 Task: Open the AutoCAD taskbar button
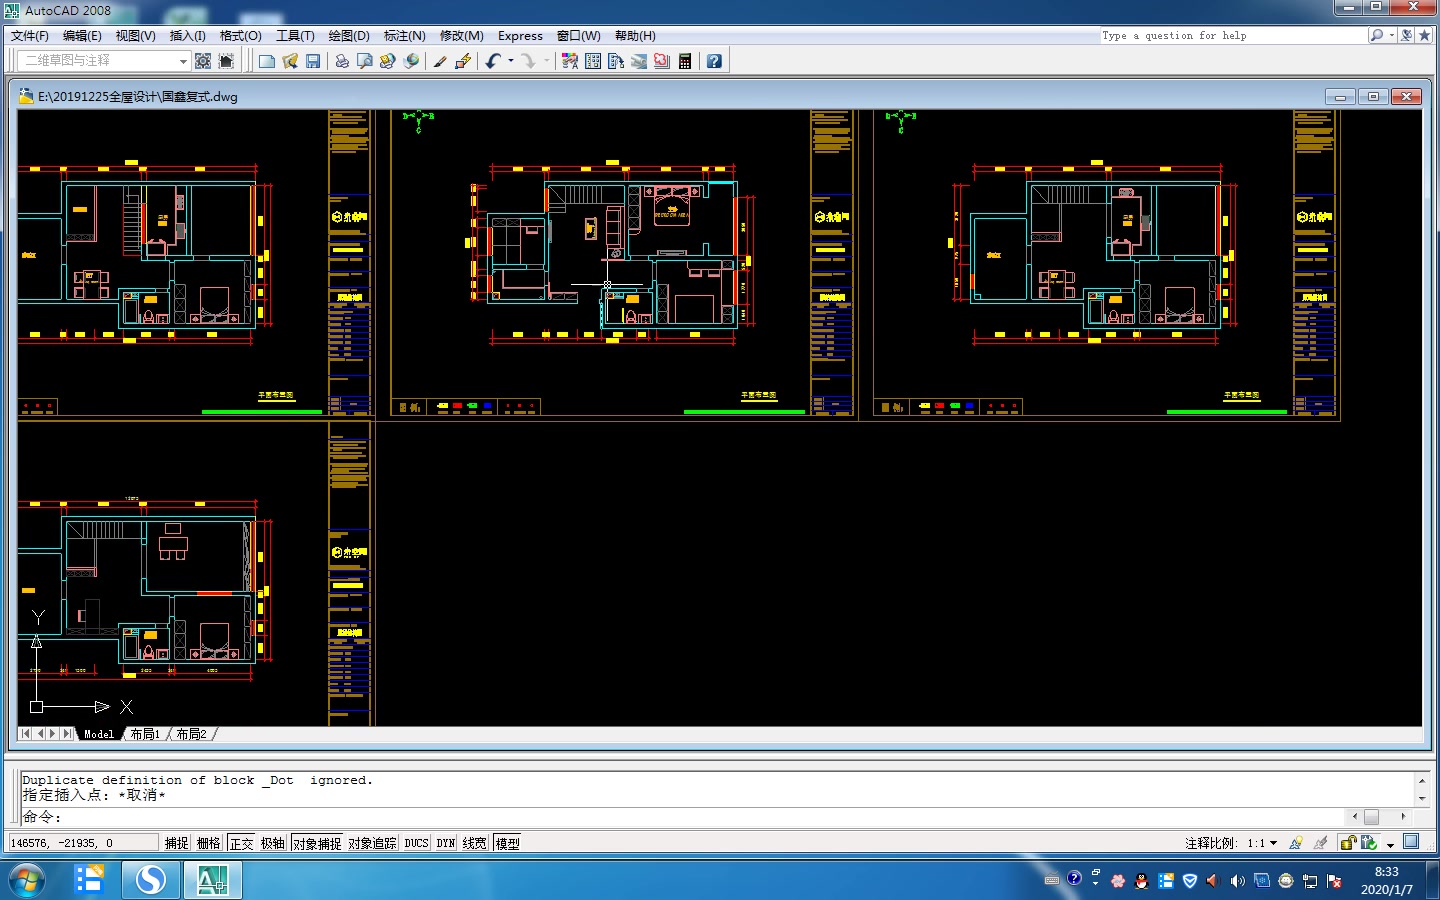click(212, 880)
